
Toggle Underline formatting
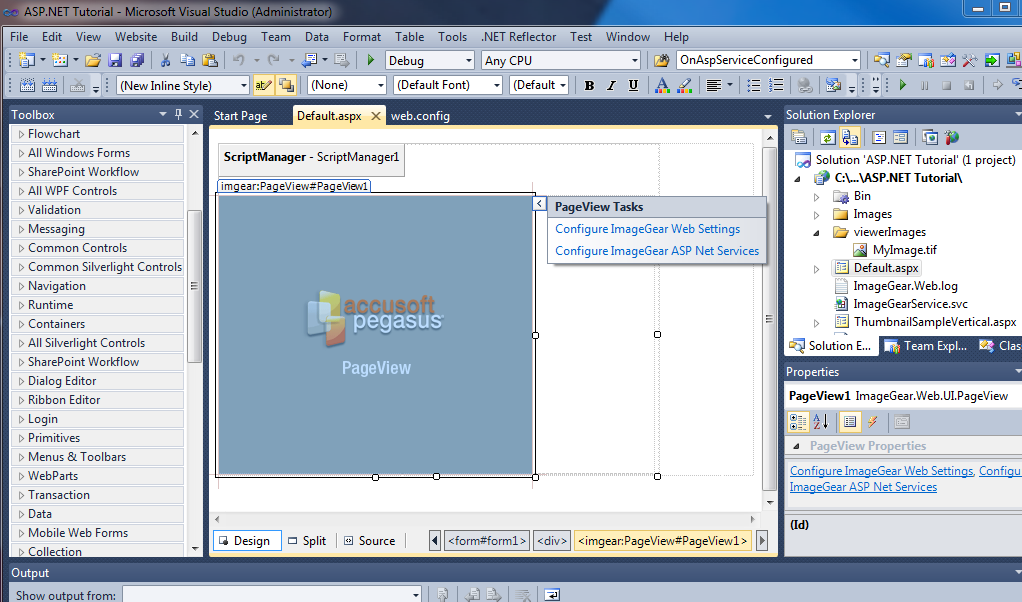(x=633, y=85)
